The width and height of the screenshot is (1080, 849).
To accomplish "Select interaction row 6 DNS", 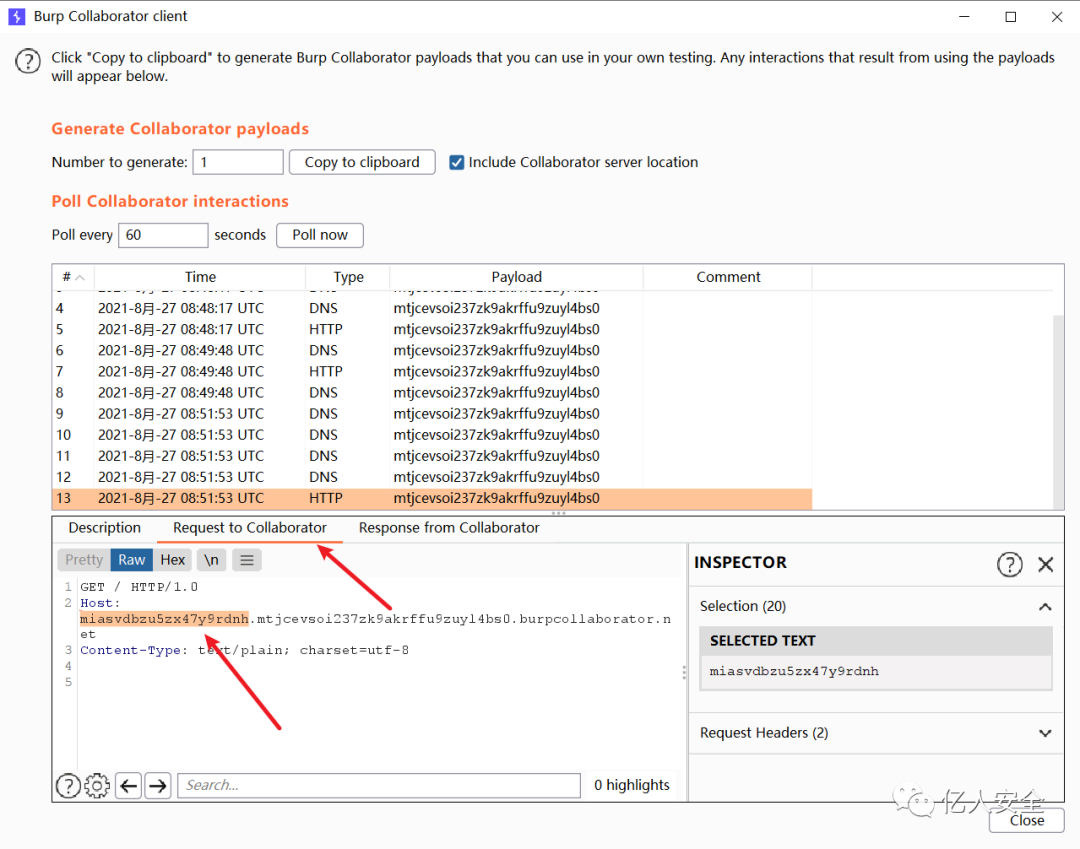I will pyautogui.click(x=432, y=350).
